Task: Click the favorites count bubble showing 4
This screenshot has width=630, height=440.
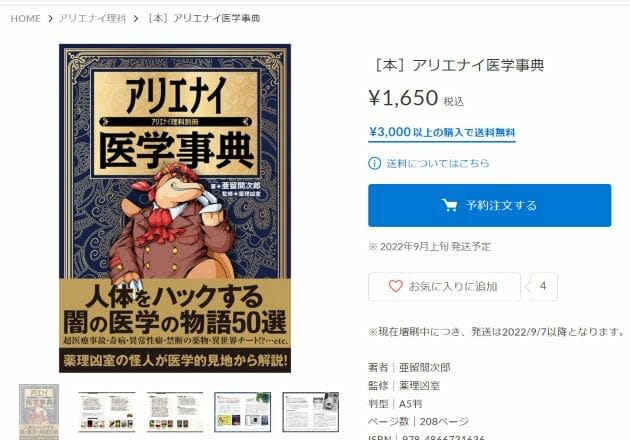Action: pyautogui.click(x=544, y=287)
